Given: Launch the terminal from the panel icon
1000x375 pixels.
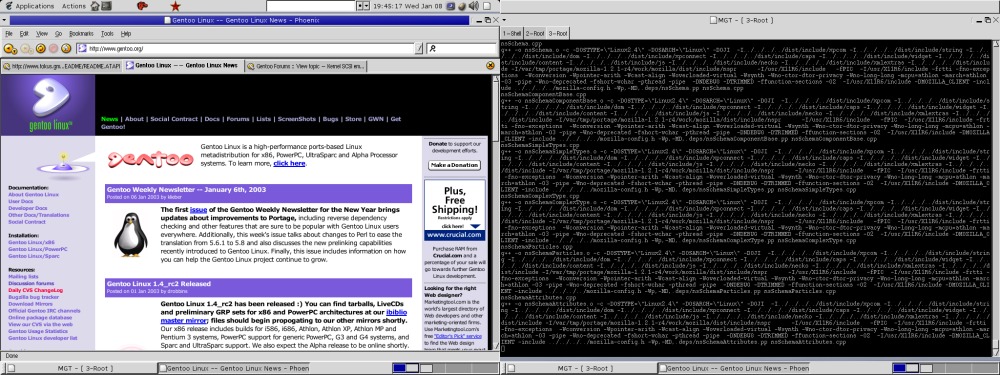Looking at the screenshot, I should tap(108, 6).
